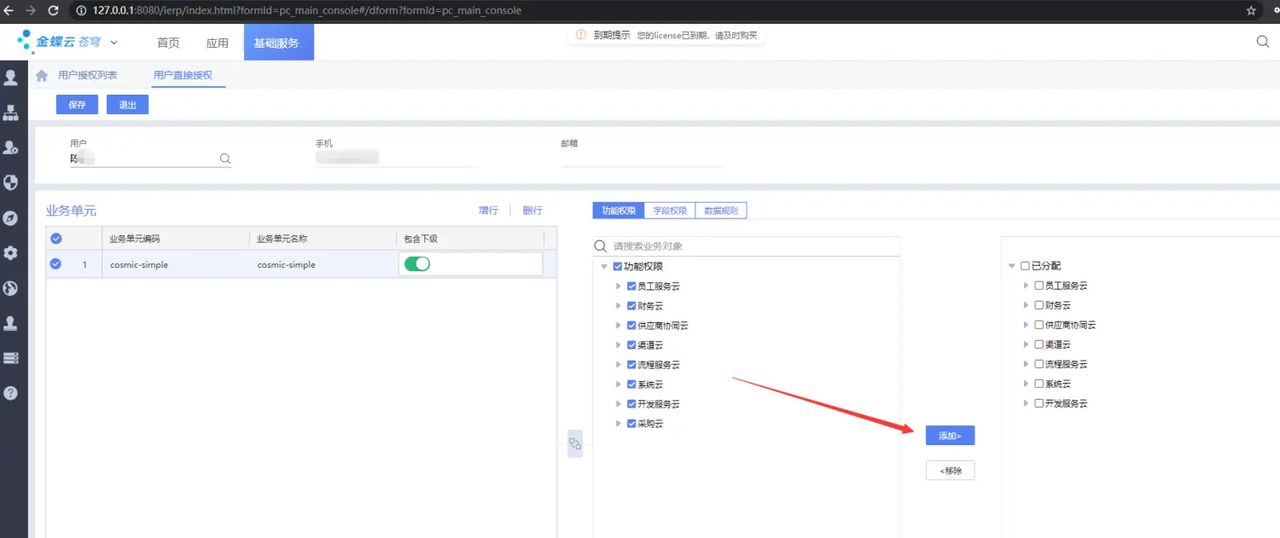1280x538 pixels.
Task: Open the 应用 top menu
Action: coord(217,43)
